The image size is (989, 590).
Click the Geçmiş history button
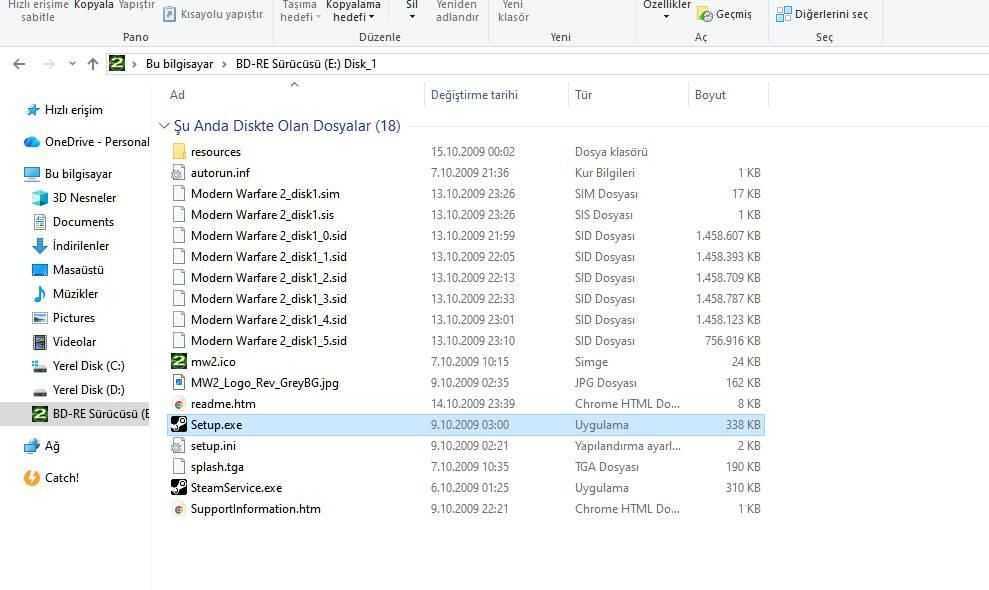(725, 14)
